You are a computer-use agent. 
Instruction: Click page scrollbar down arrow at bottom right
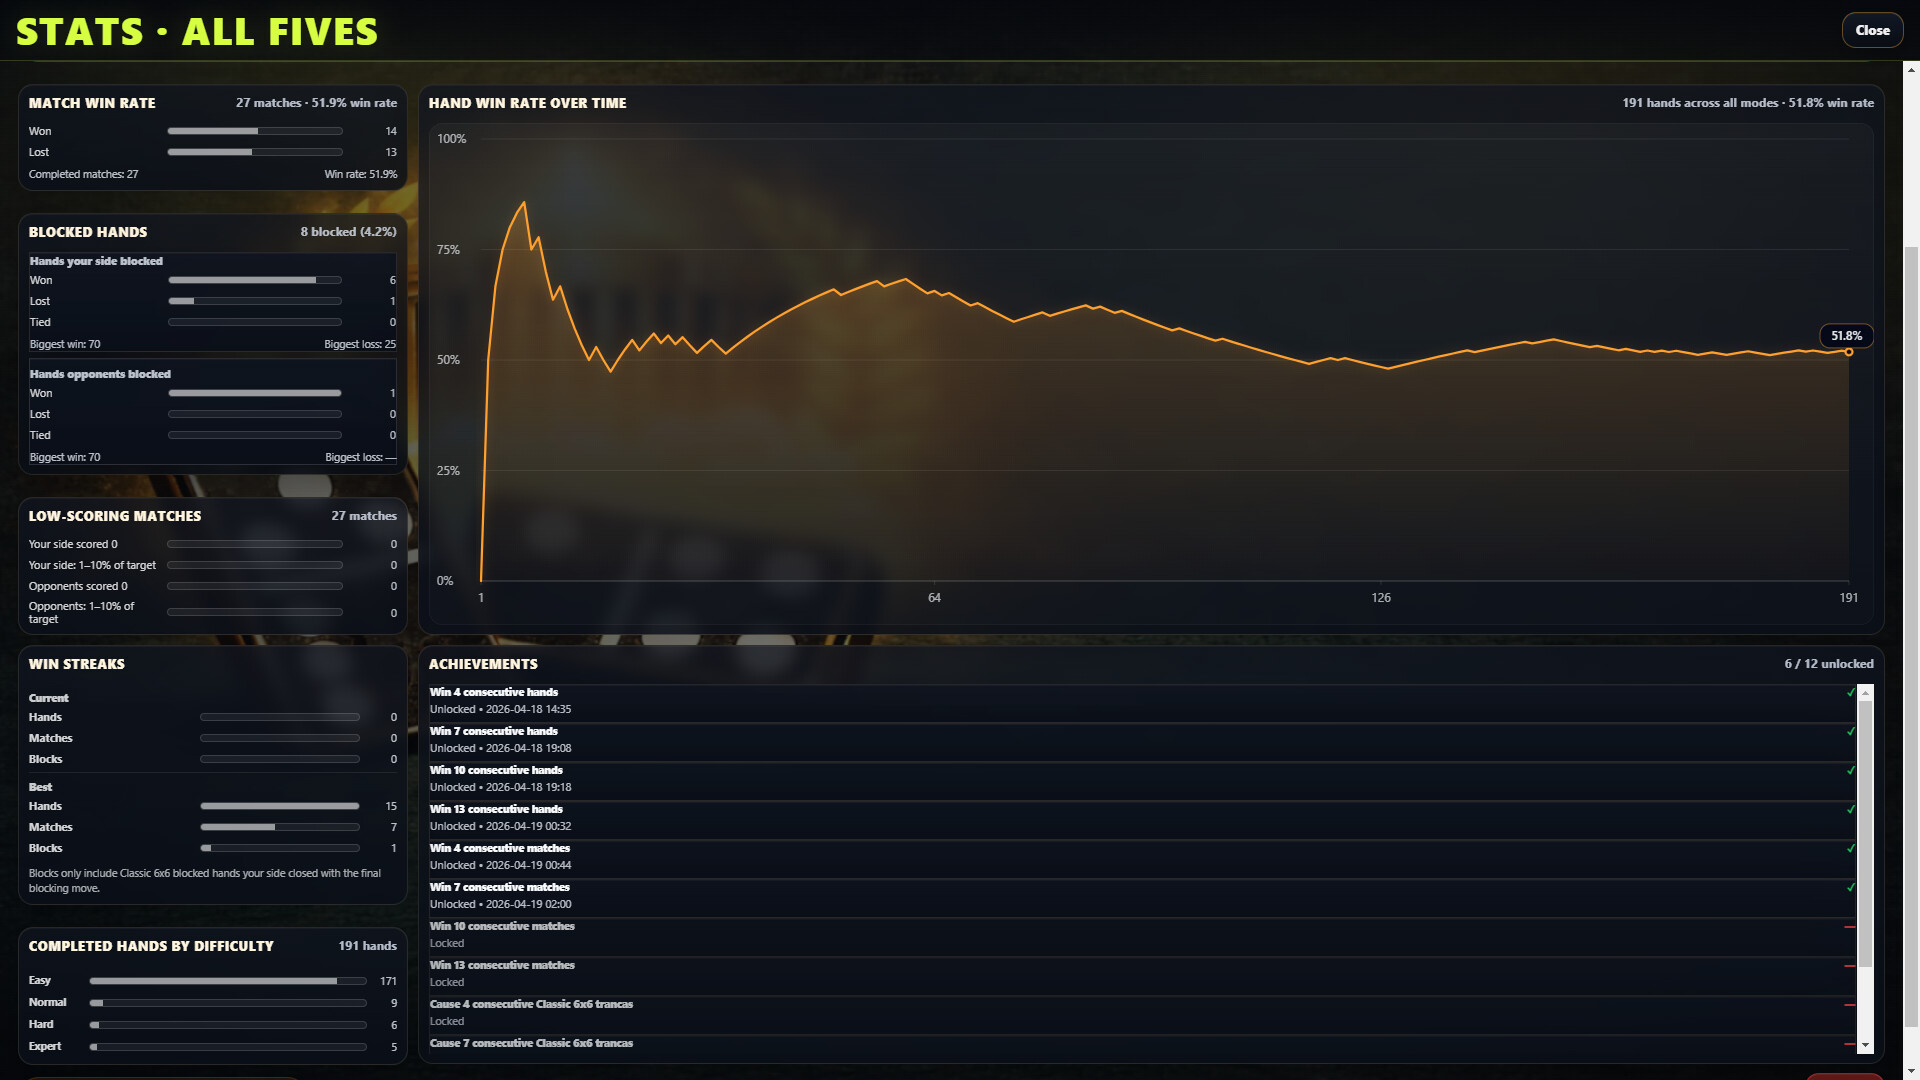(1911, 1071)
